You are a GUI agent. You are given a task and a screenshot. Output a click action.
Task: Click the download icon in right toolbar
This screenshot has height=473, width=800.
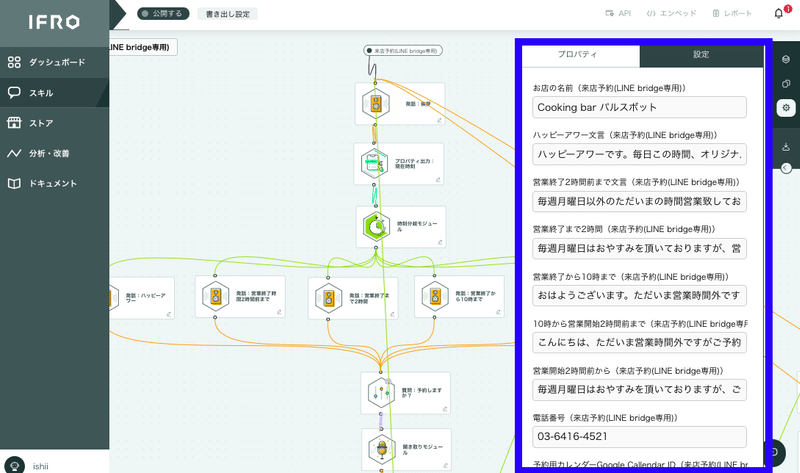[x=786, y=147]
